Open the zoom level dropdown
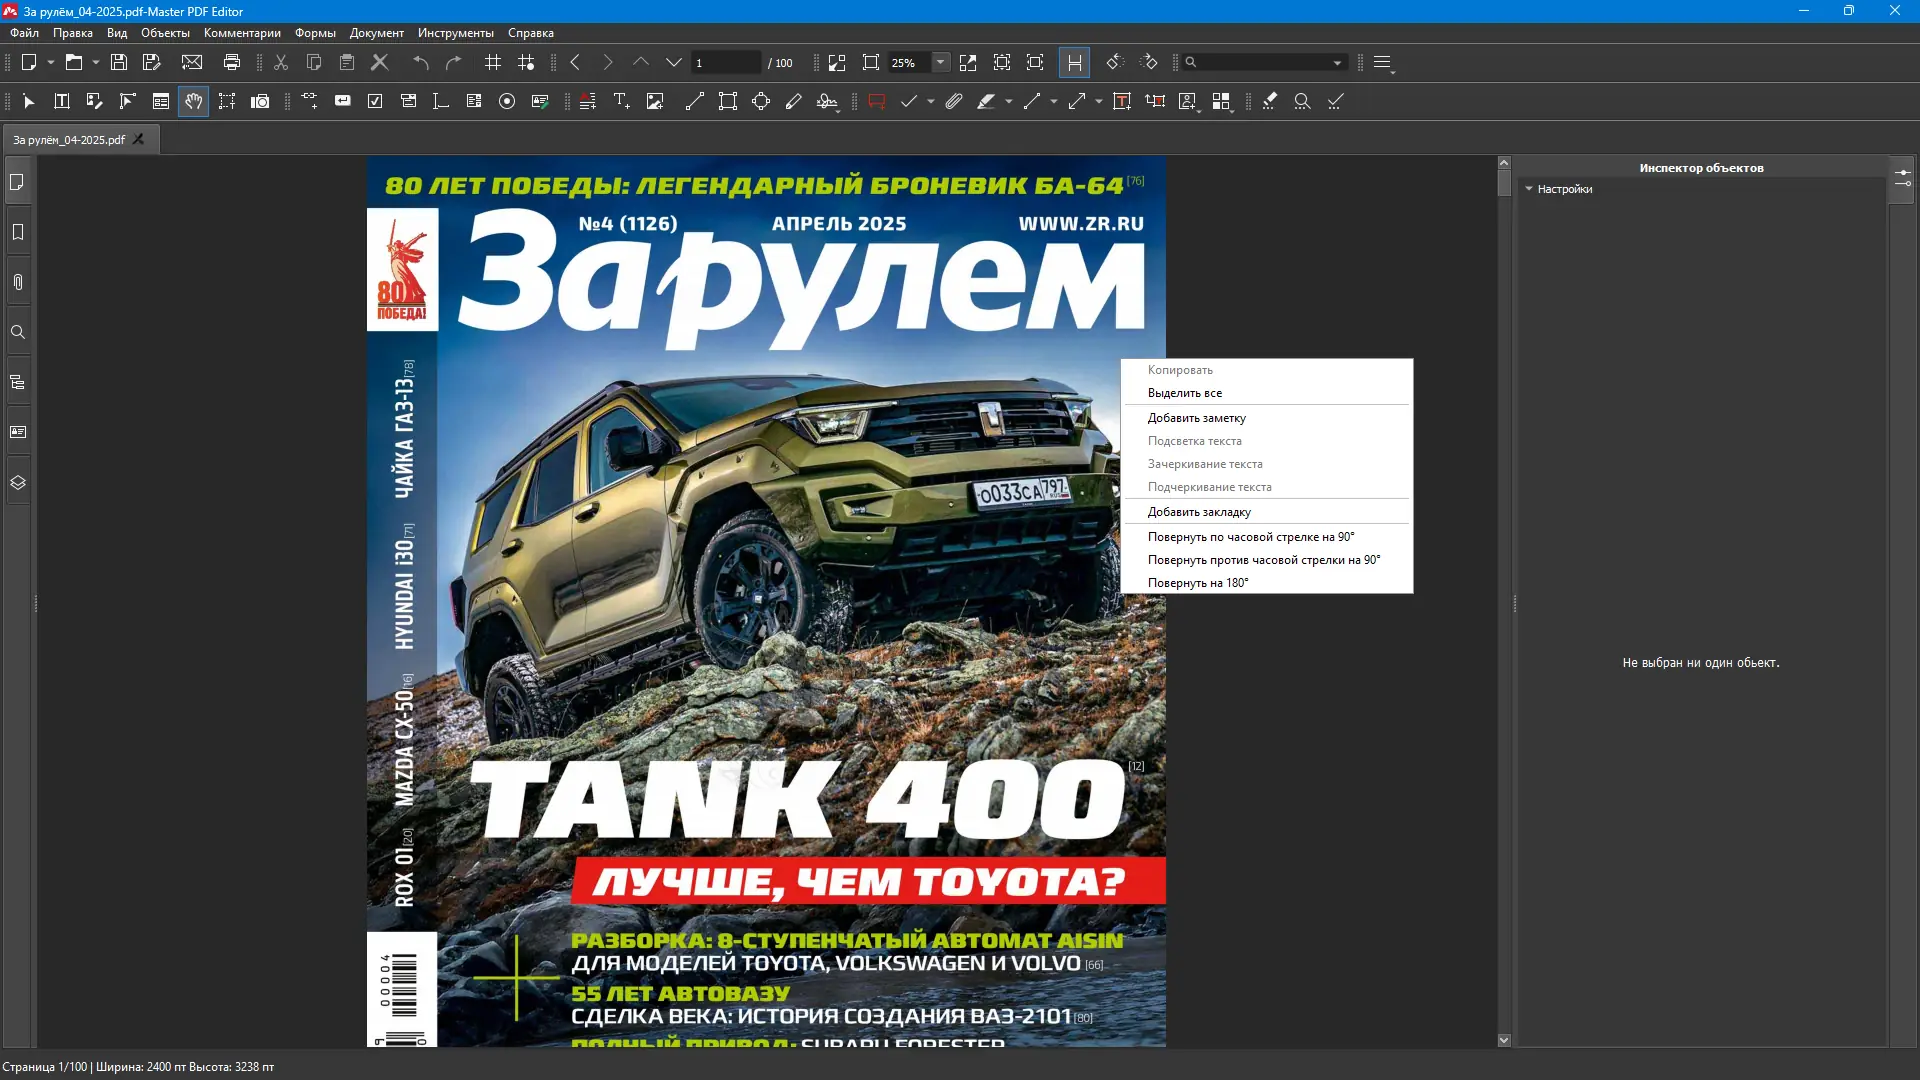The height and width of the screenshot is (1080, 1920). point(940,63)
